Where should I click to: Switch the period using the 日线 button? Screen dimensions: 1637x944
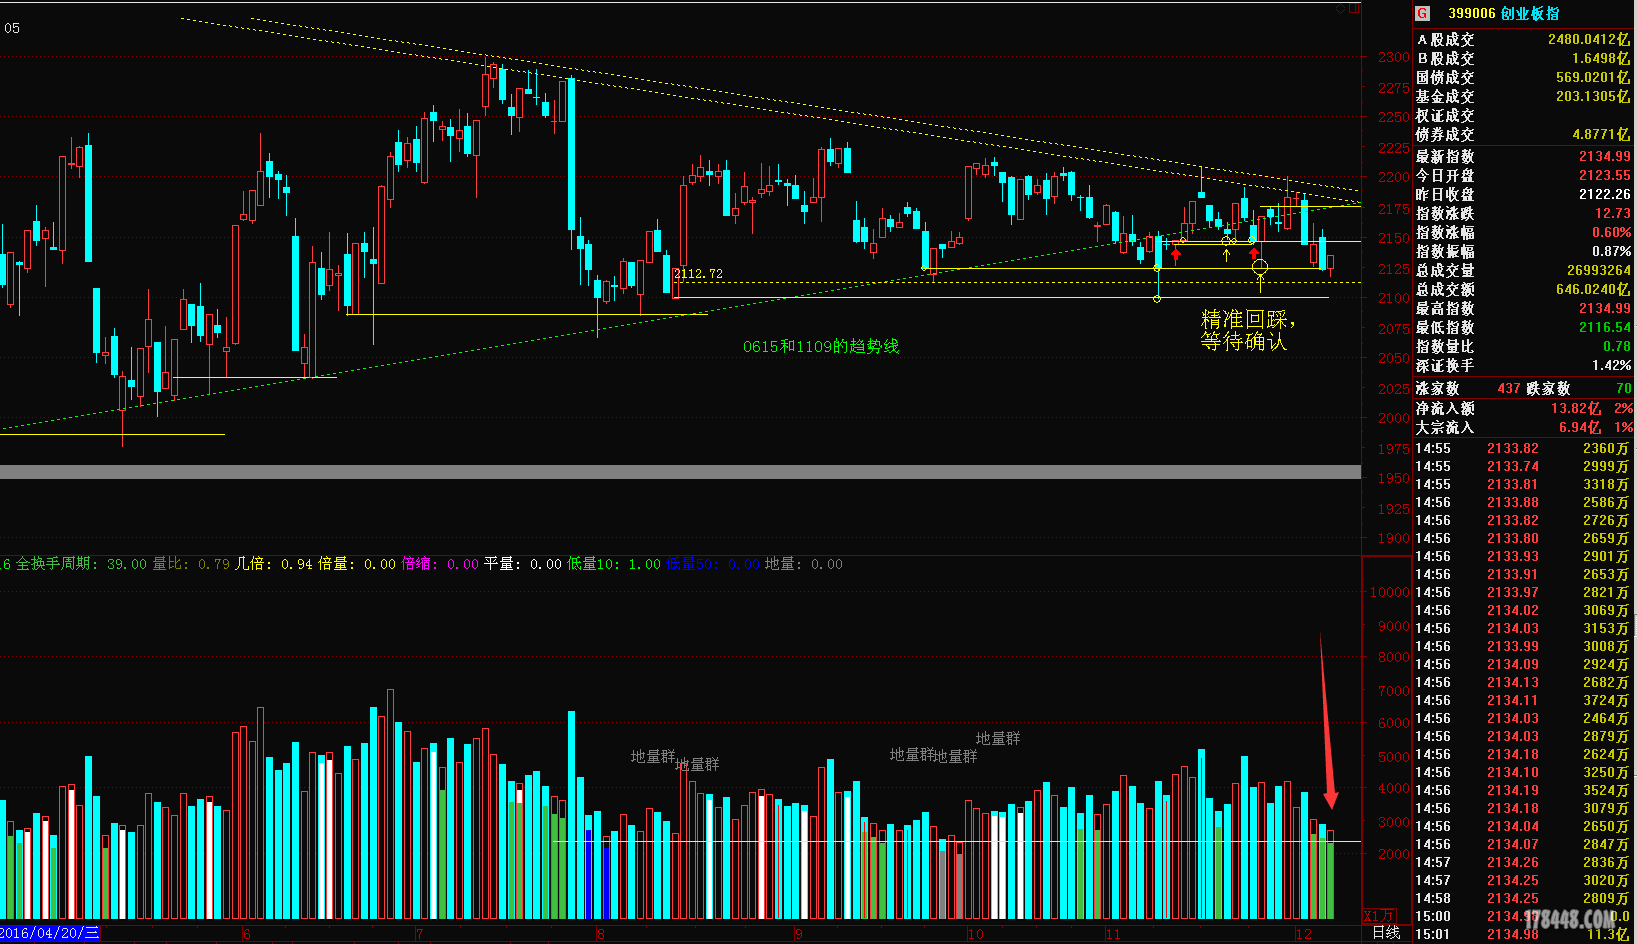[x=1386, y=933]
